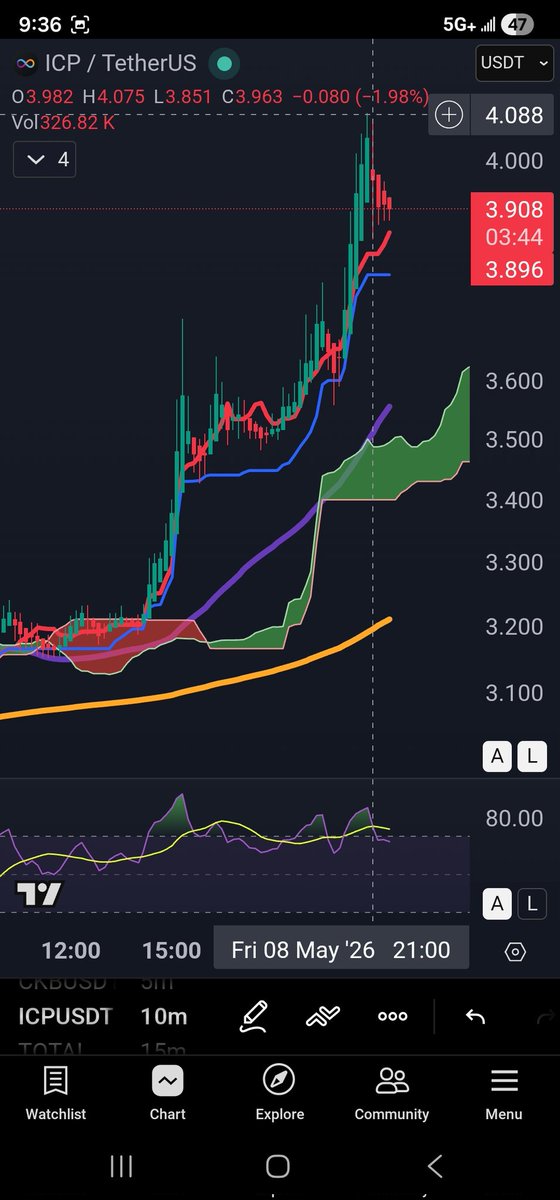Tap the 12:00 time axis label
The height and width of the screenshot is (1200, 560).
[x=71, y=950]
